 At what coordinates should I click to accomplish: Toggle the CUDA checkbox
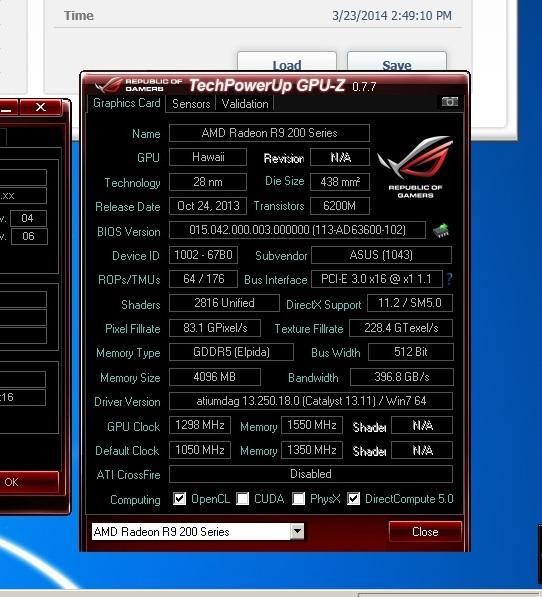[x=242, y=498]
